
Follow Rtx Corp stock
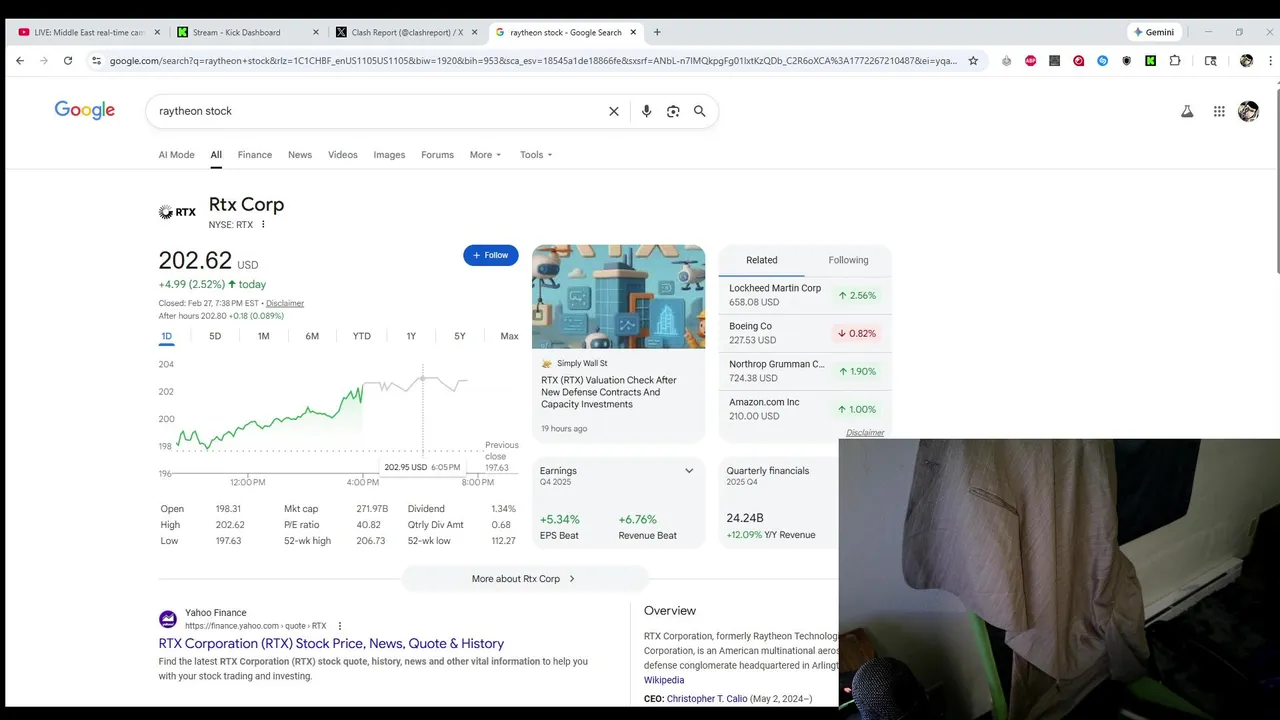(x=491, y=255)
